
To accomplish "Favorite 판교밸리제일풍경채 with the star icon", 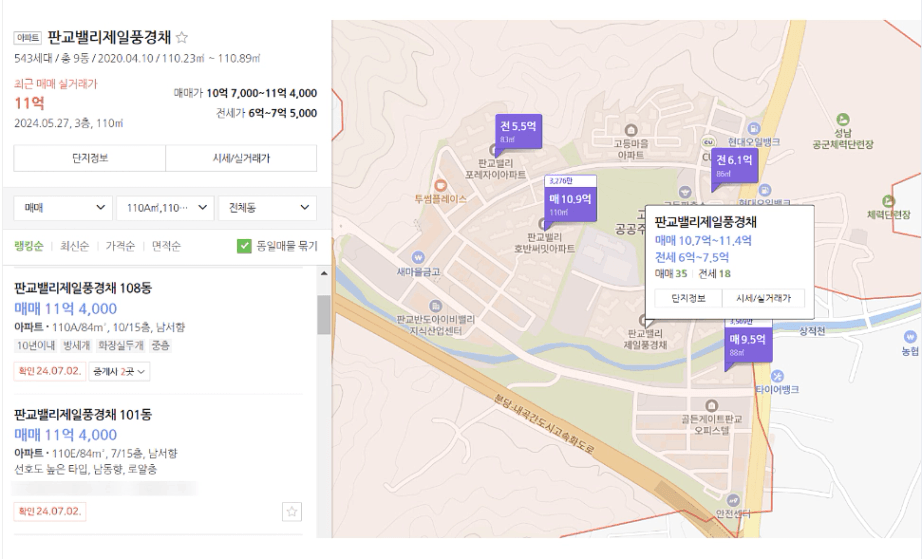I will (x=182, y=38).
